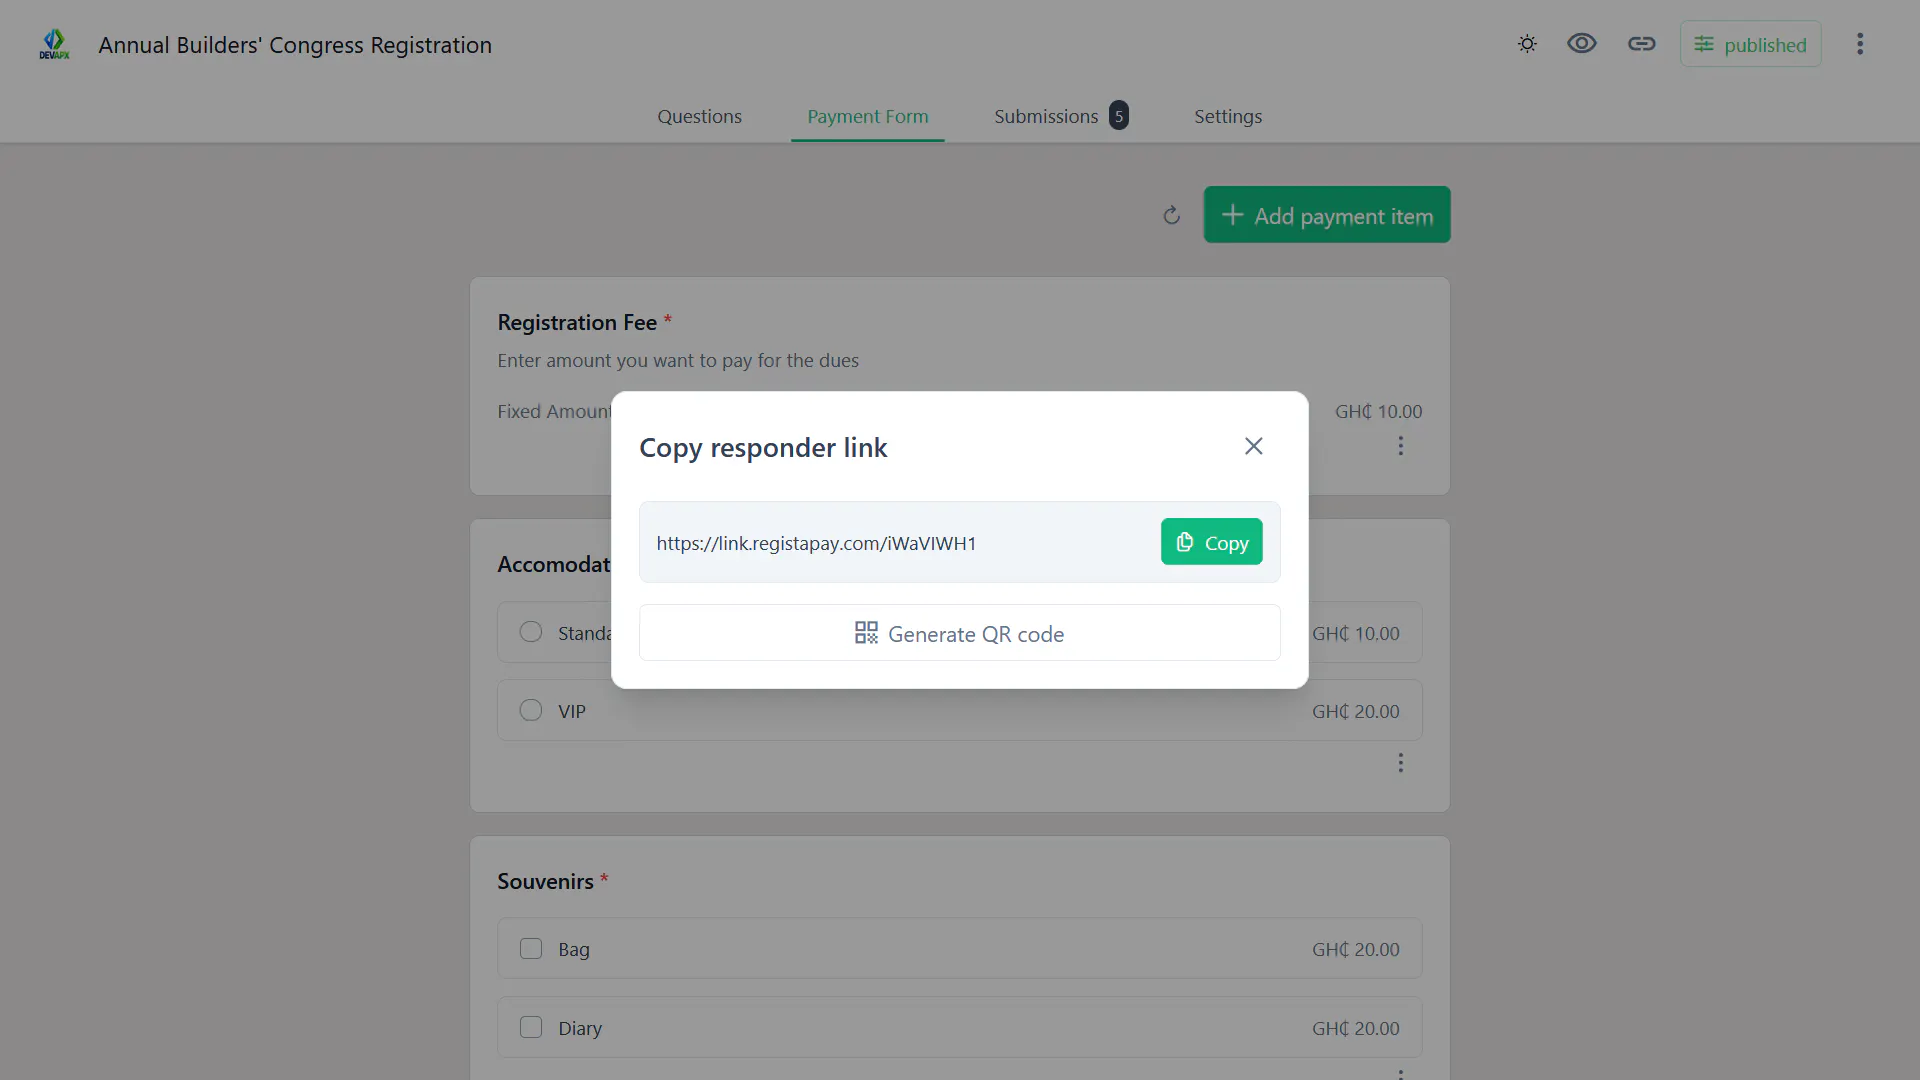The image size is (1920, 1080).
Task: Open Registration Fee card options menu
Action: point(1400,446)
